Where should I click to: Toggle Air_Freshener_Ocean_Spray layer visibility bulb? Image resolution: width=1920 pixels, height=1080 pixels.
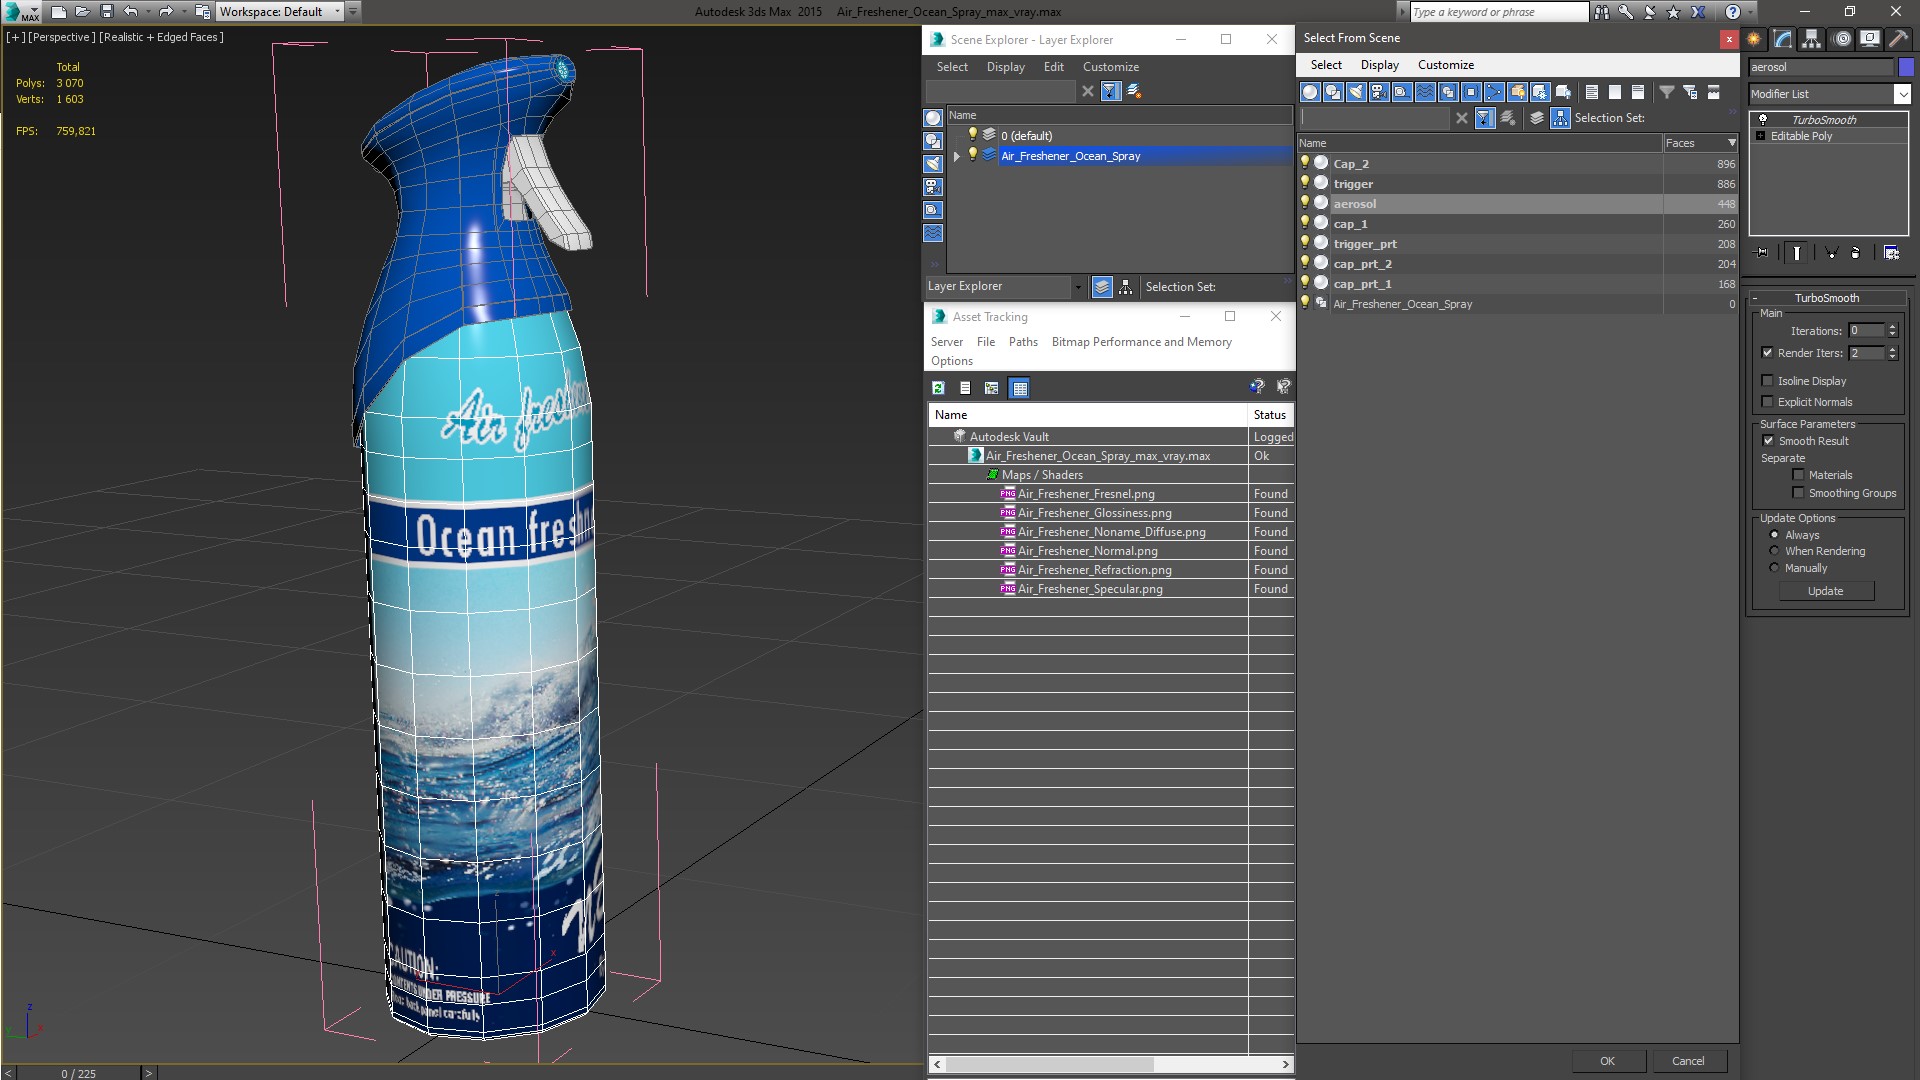pyautogui.click(x=972, y=155)
